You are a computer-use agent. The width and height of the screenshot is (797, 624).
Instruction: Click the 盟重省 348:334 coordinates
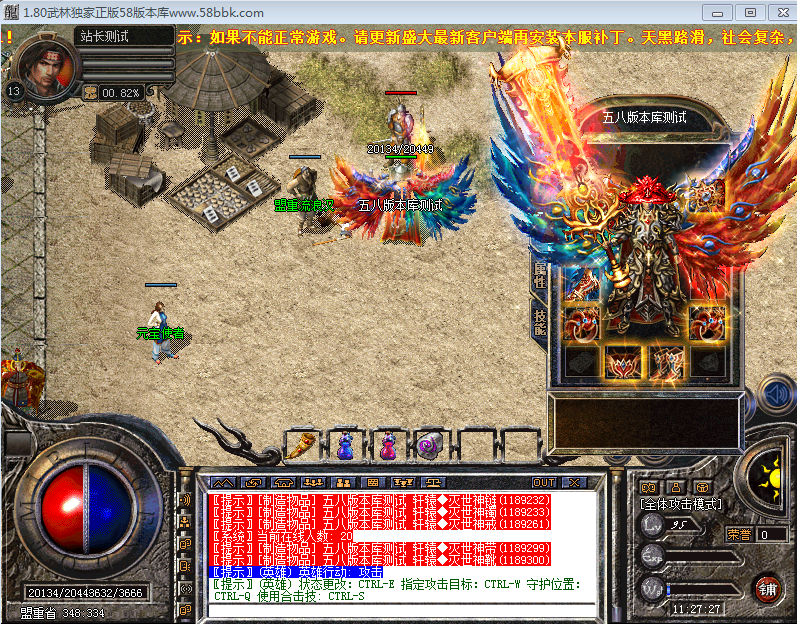[x=62, y=613]
